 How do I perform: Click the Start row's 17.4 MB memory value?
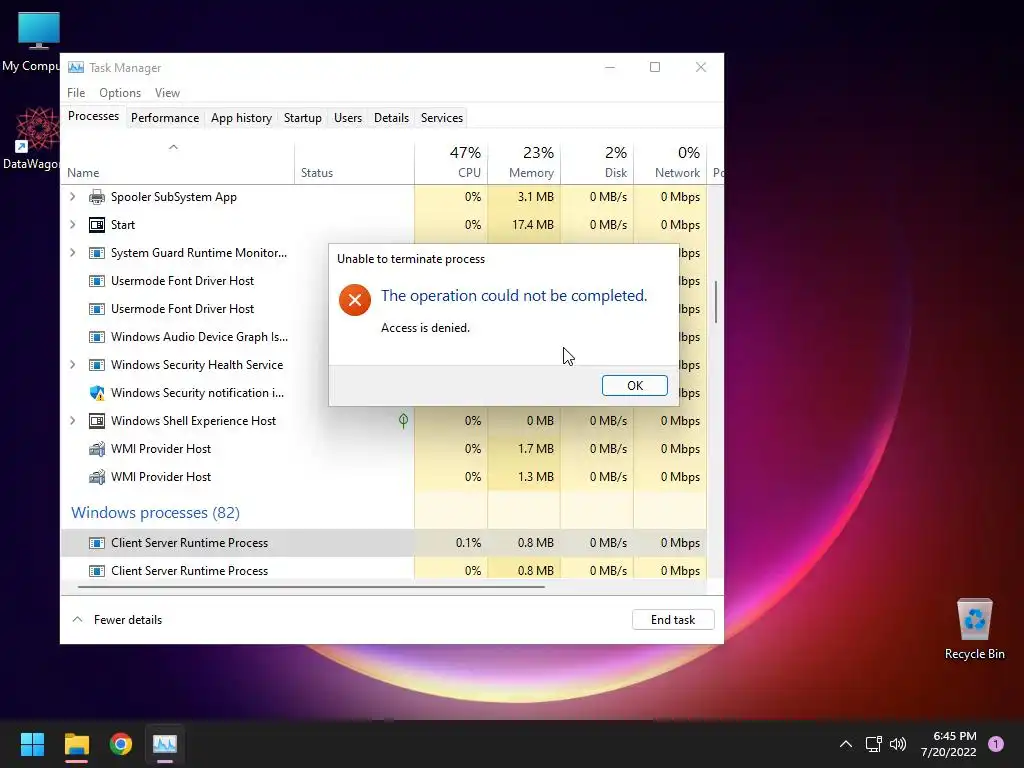[x=533, y=225]
